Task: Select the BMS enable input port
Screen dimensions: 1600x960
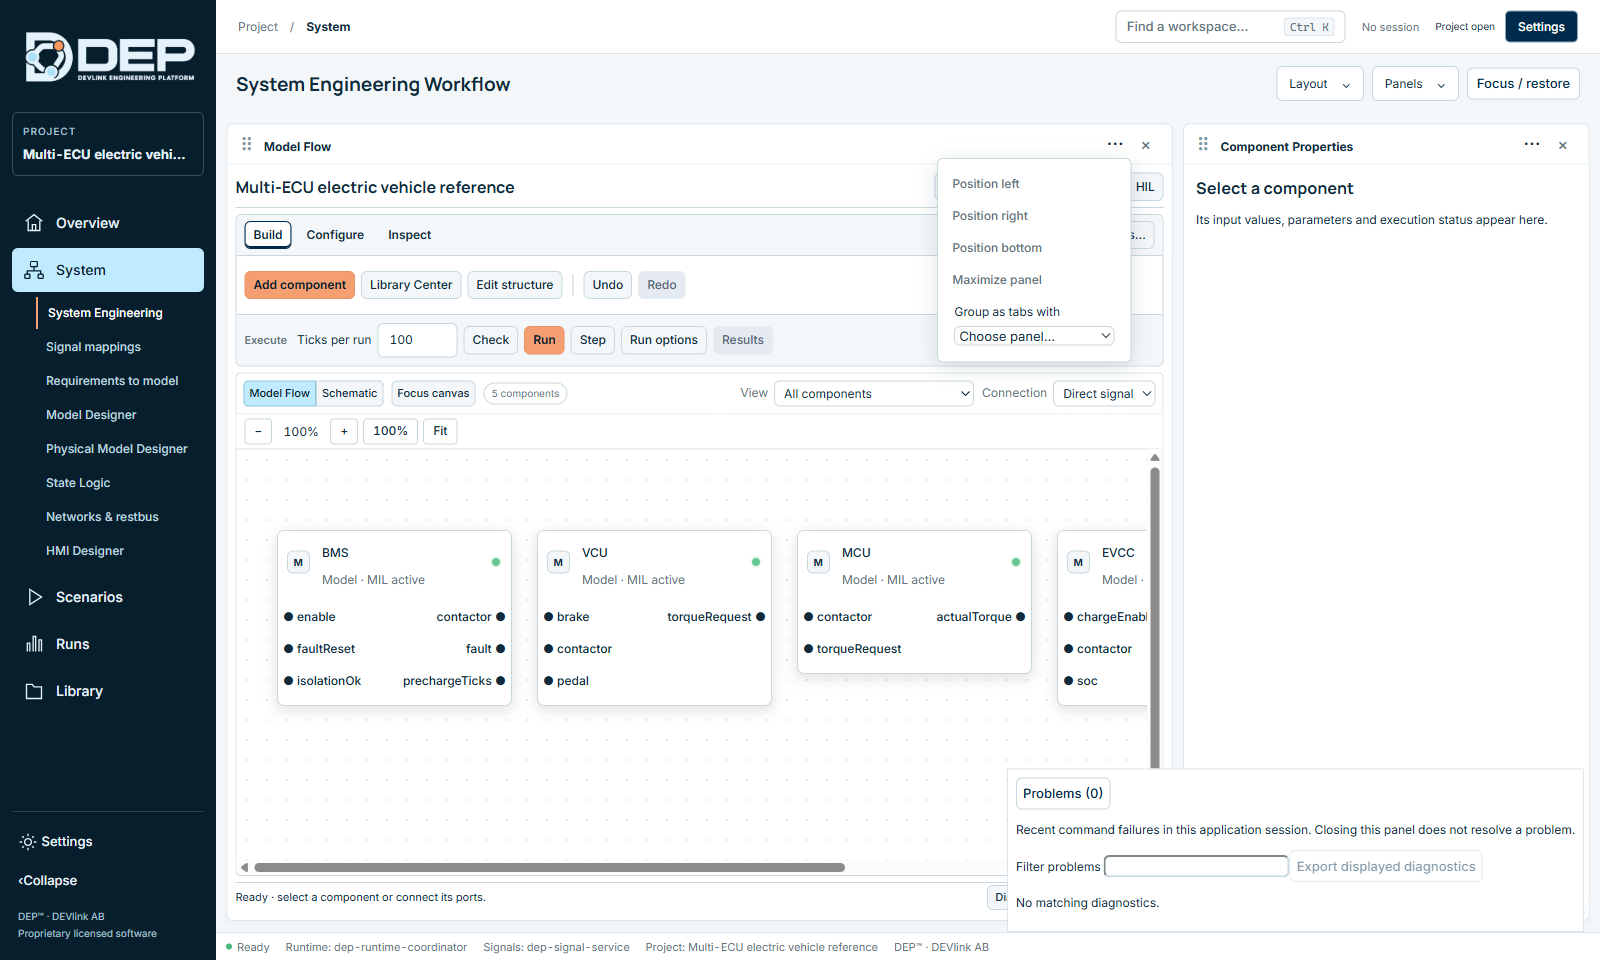Action: pos(289,617)
